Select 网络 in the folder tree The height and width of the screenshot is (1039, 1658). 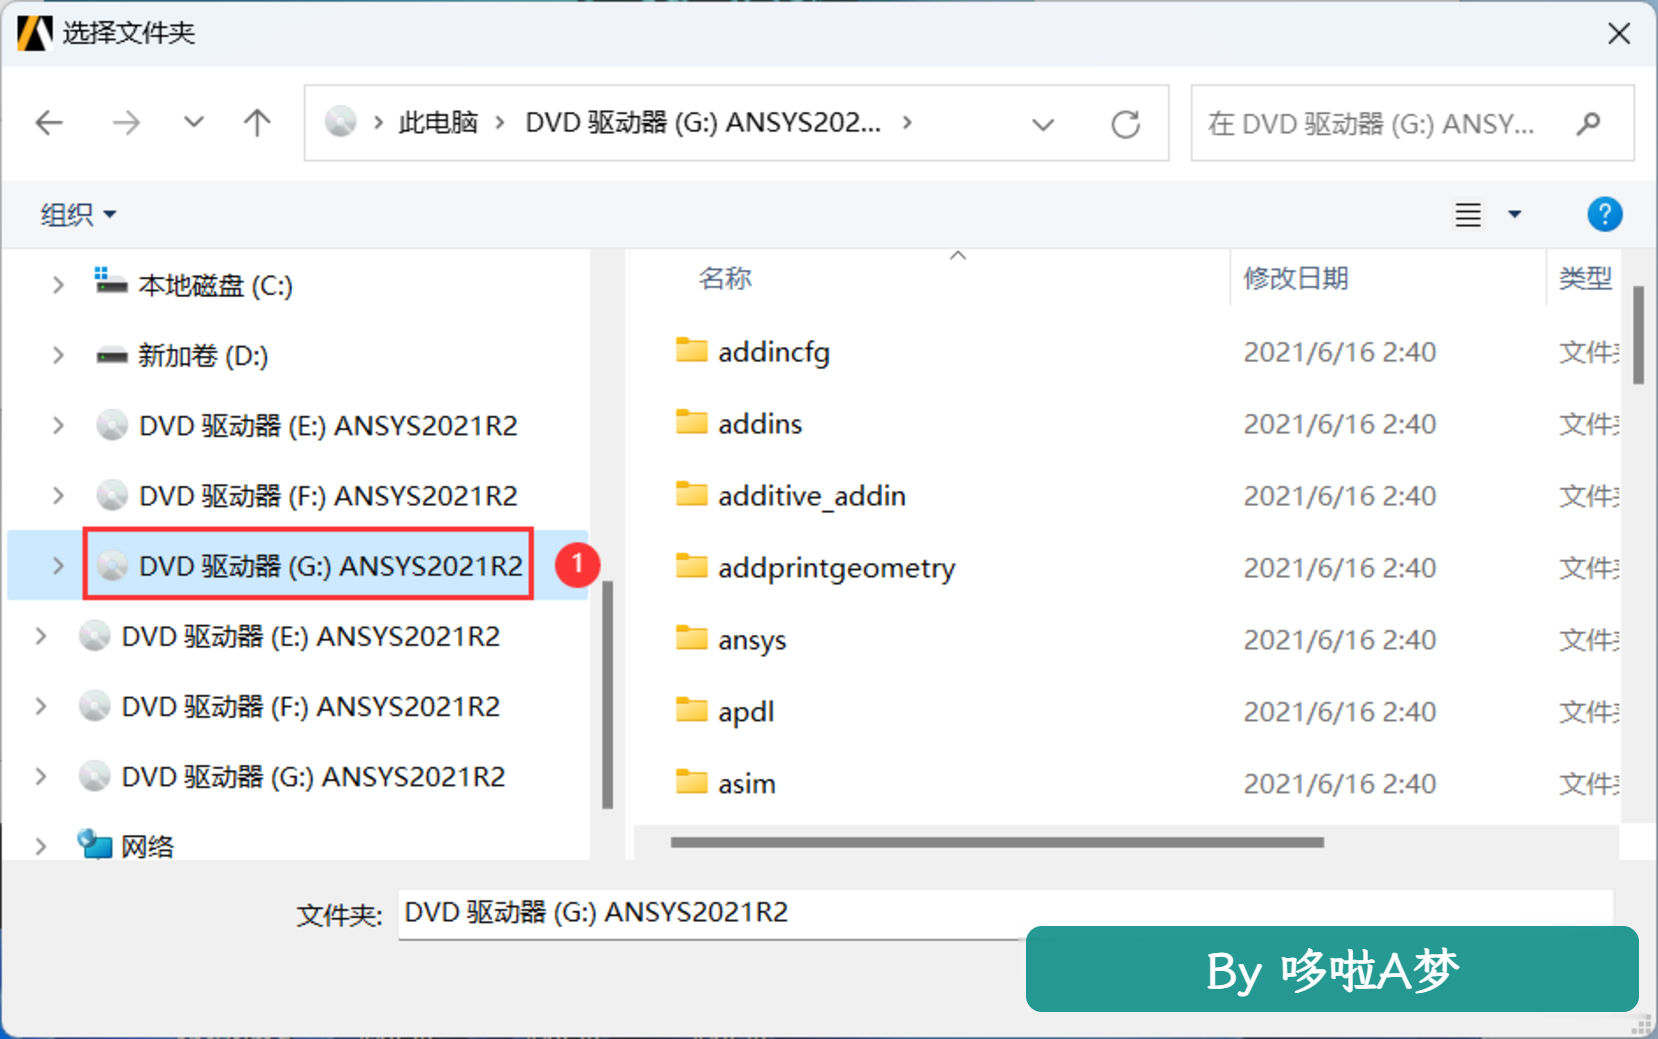tap(147, 847)
